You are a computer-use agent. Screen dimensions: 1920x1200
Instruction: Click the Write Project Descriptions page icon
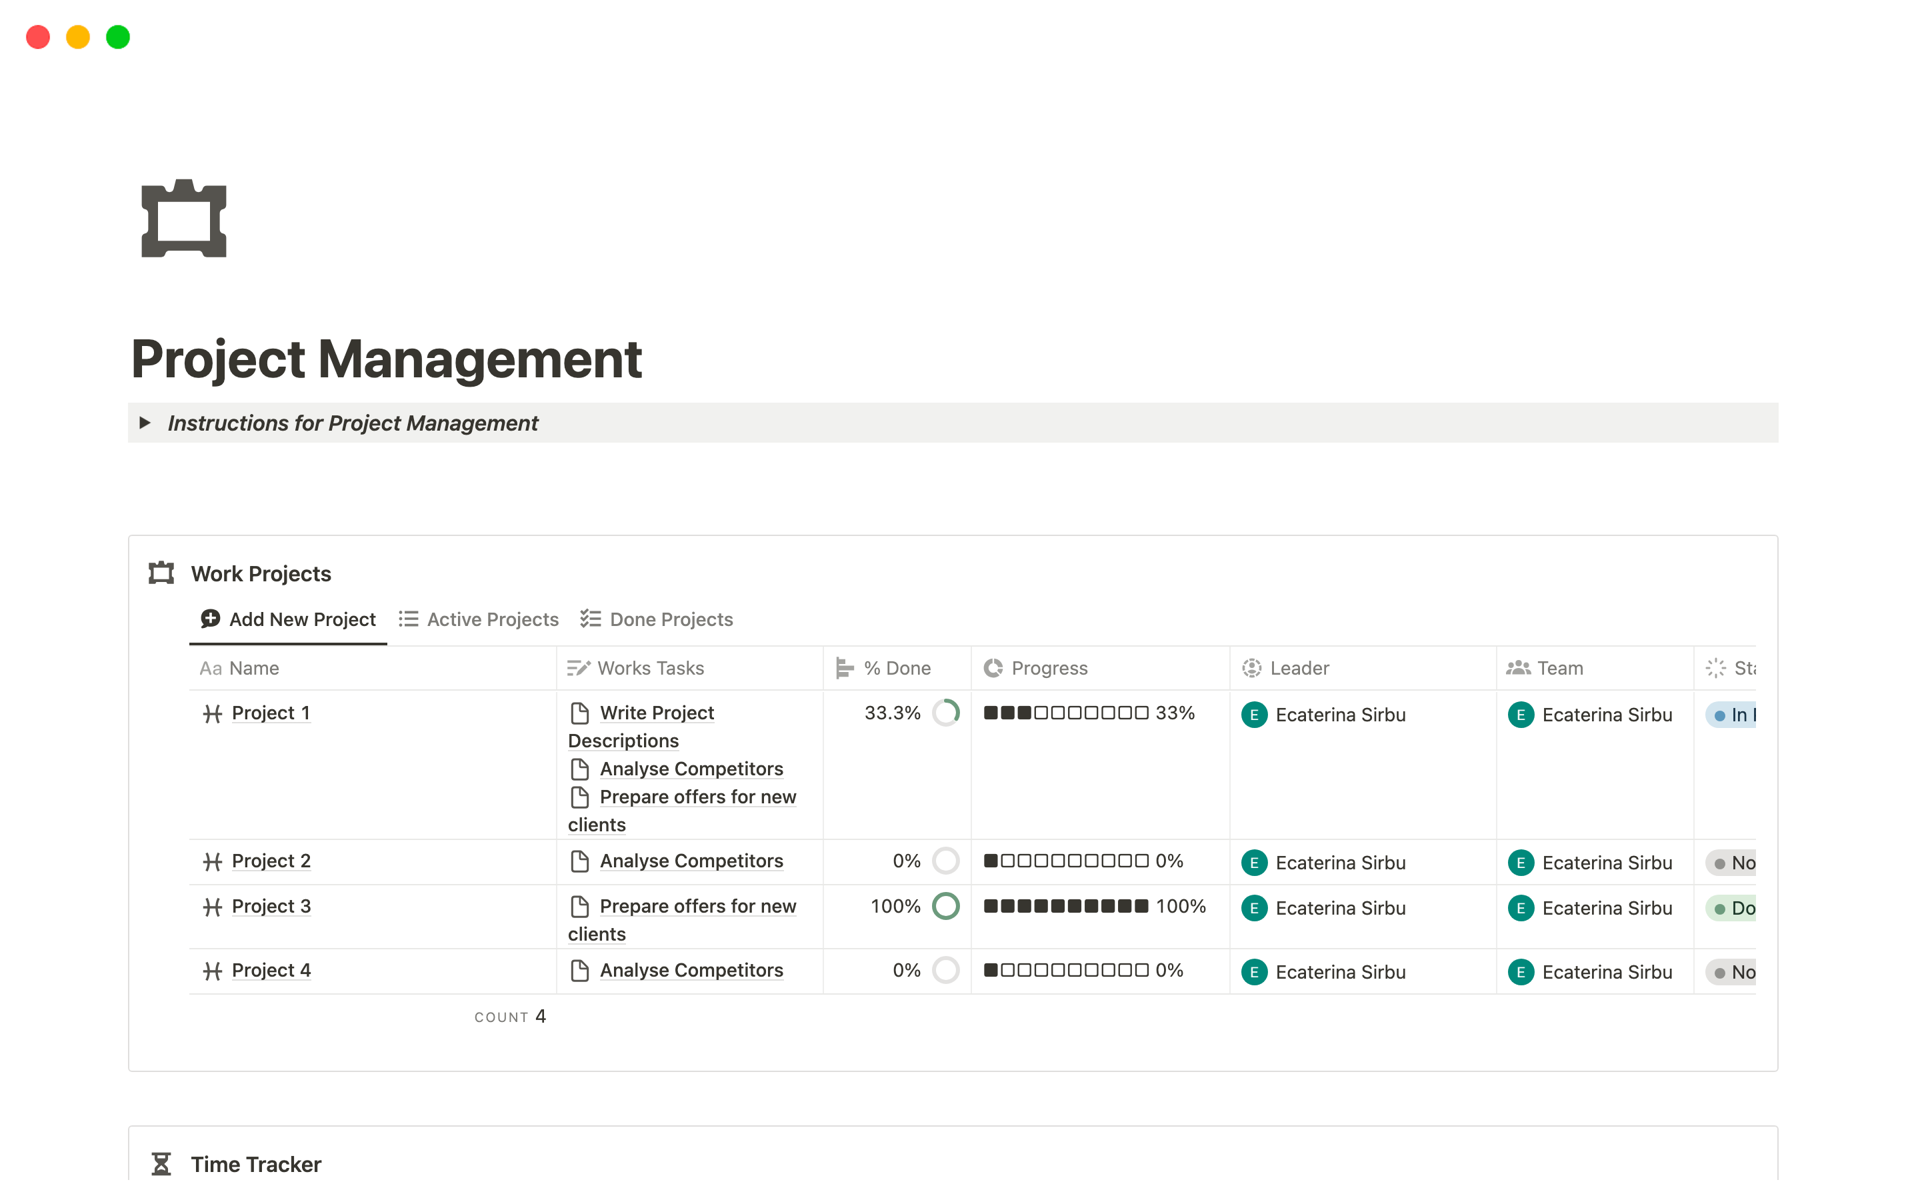pos(580,713)
